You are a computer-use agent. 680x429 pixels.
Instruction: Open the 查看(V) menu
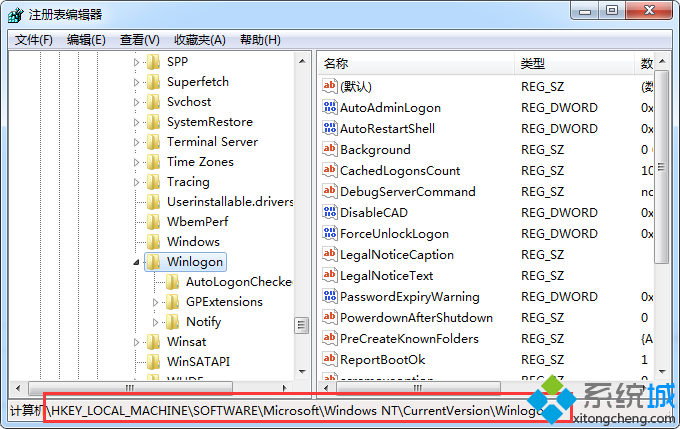[x=140, y=40]
